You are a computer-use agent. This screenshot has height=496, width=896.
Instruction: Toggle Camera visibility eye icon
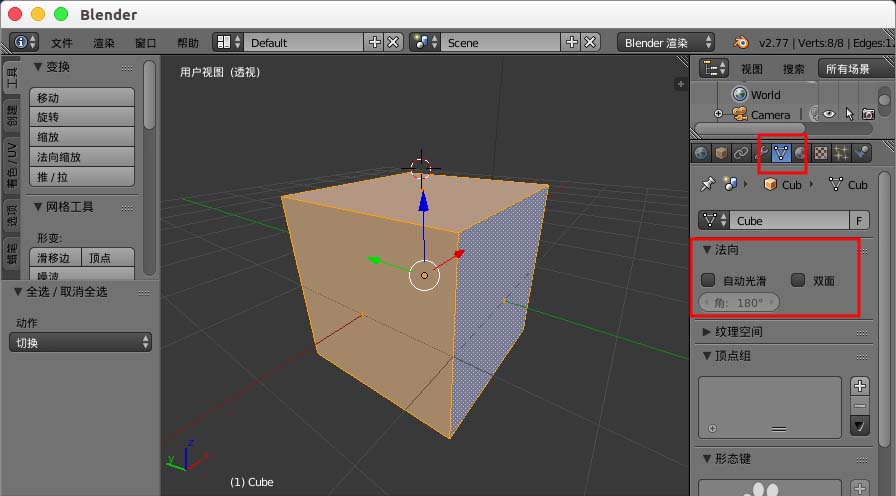(x=829, y=114)
